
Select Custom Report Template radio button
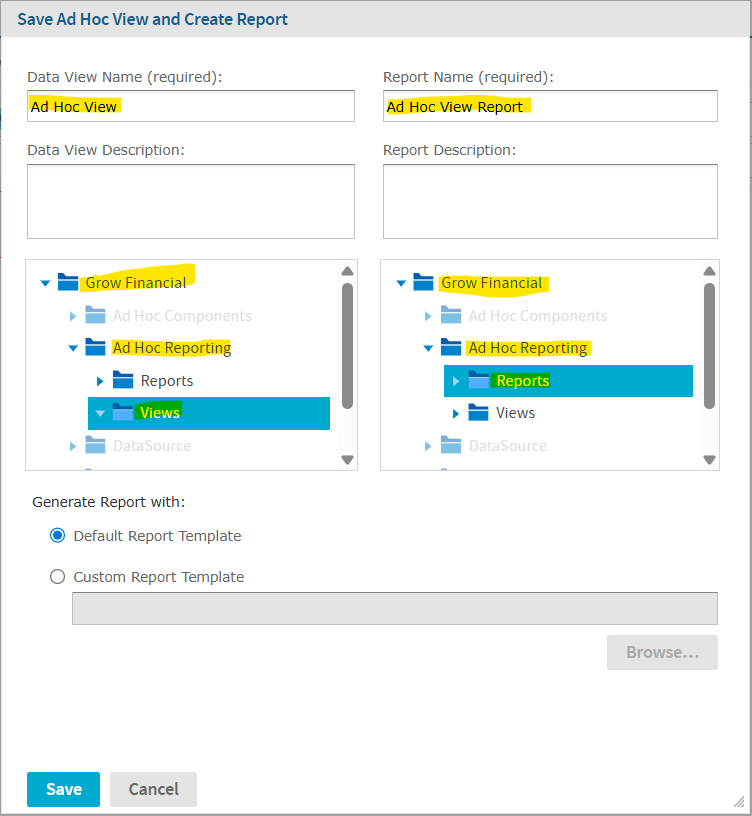click(x=57, y=577)
